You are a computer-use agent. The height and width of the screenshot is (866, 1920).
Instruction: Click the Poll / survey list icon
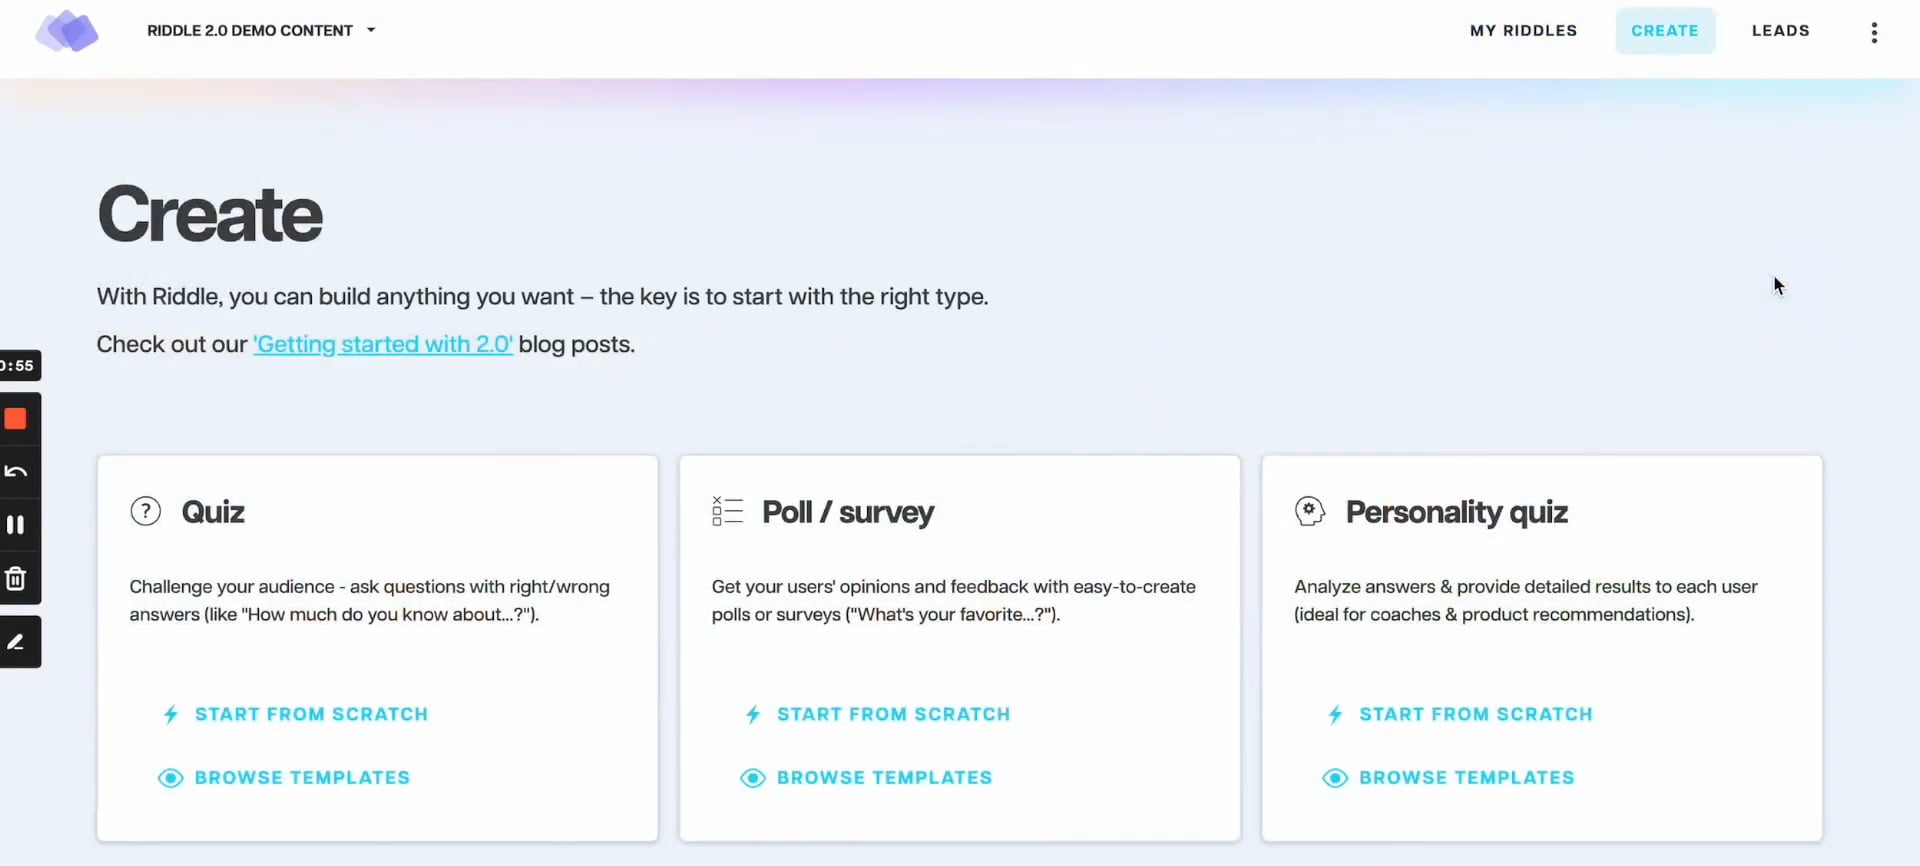click(x=727, y=511)
